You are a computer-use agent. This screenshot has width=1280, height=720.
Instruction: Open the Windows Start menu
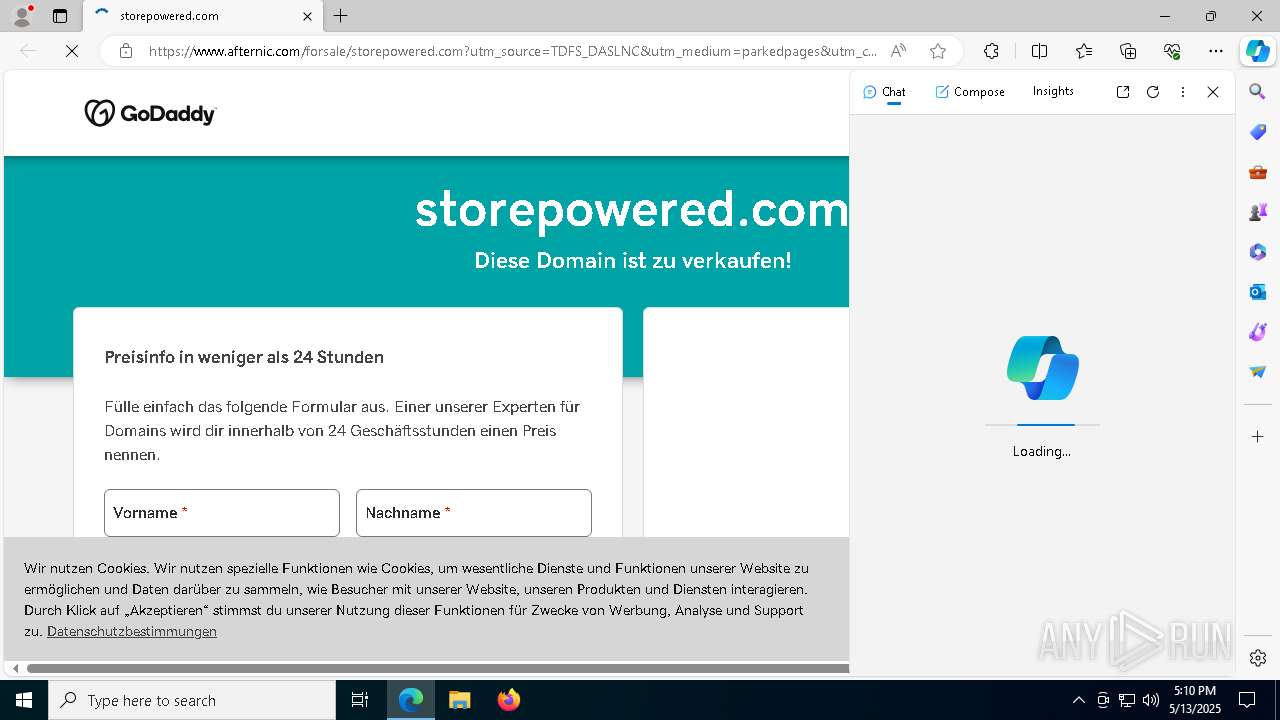tap(24, 700)
